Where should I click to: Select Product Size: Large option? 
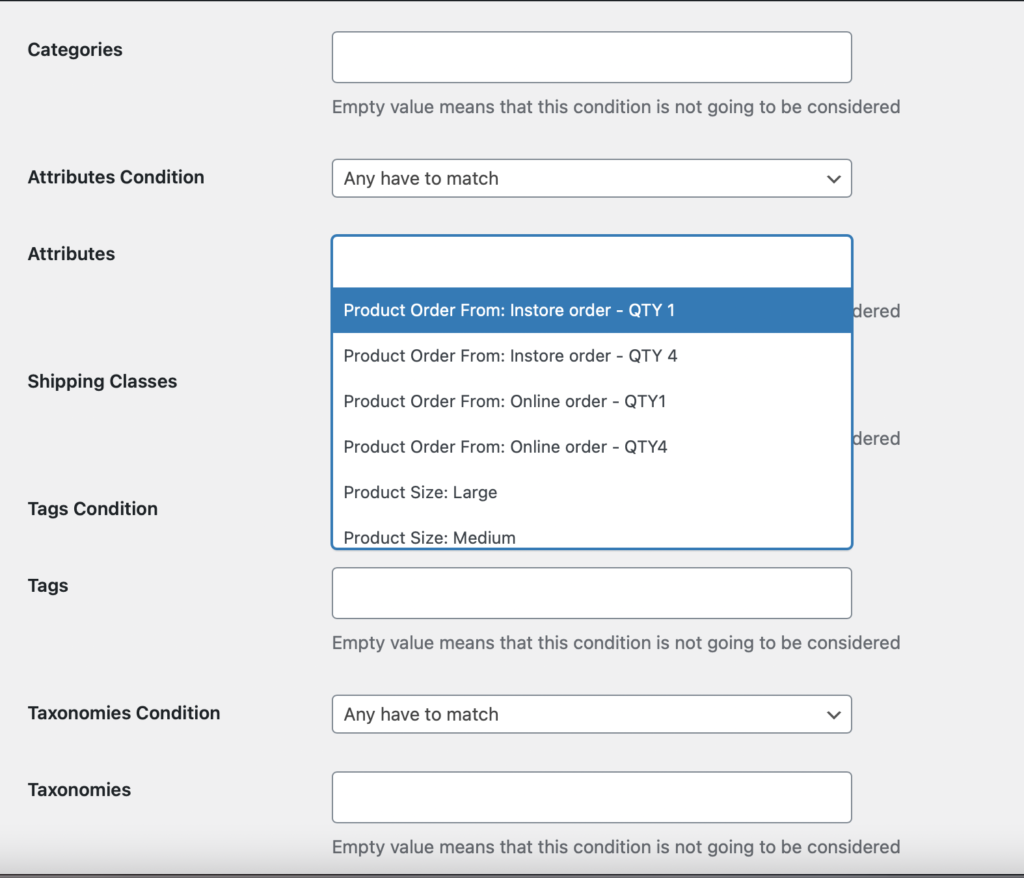pos(591,492)
